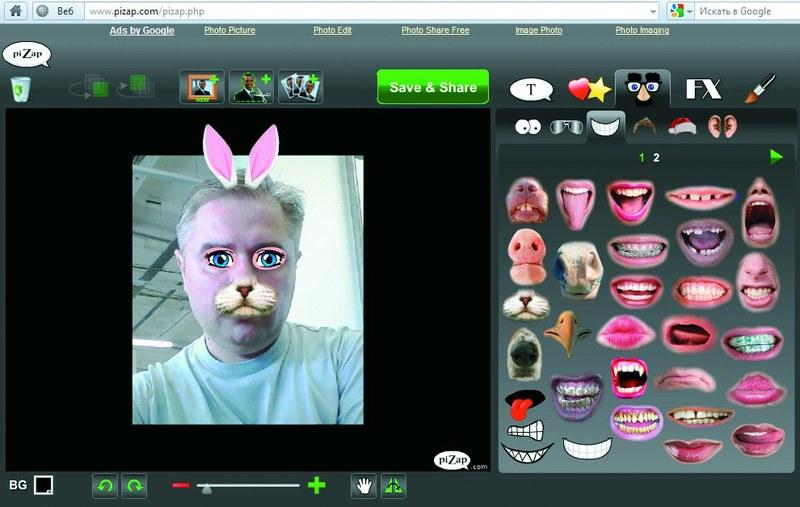Open the Santa hat sticker category
This screenshot has height=507, width=800.
(681, 127)
